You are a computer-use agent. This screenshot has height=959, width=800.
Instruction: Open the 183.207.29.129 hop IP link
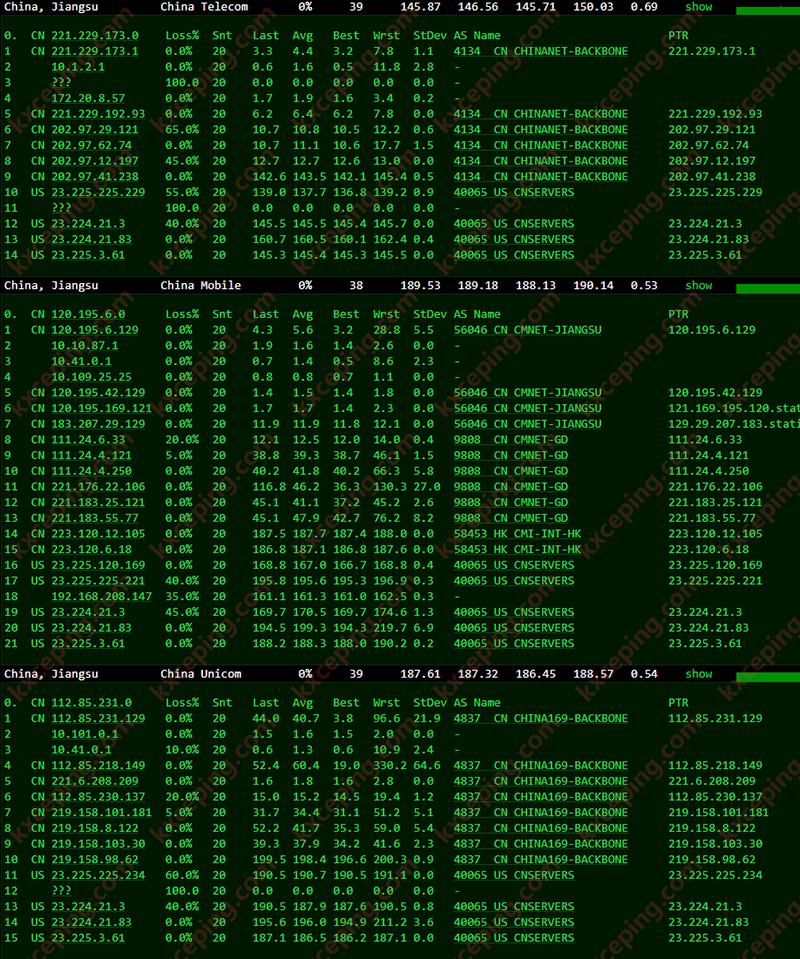tap(98, 424)
